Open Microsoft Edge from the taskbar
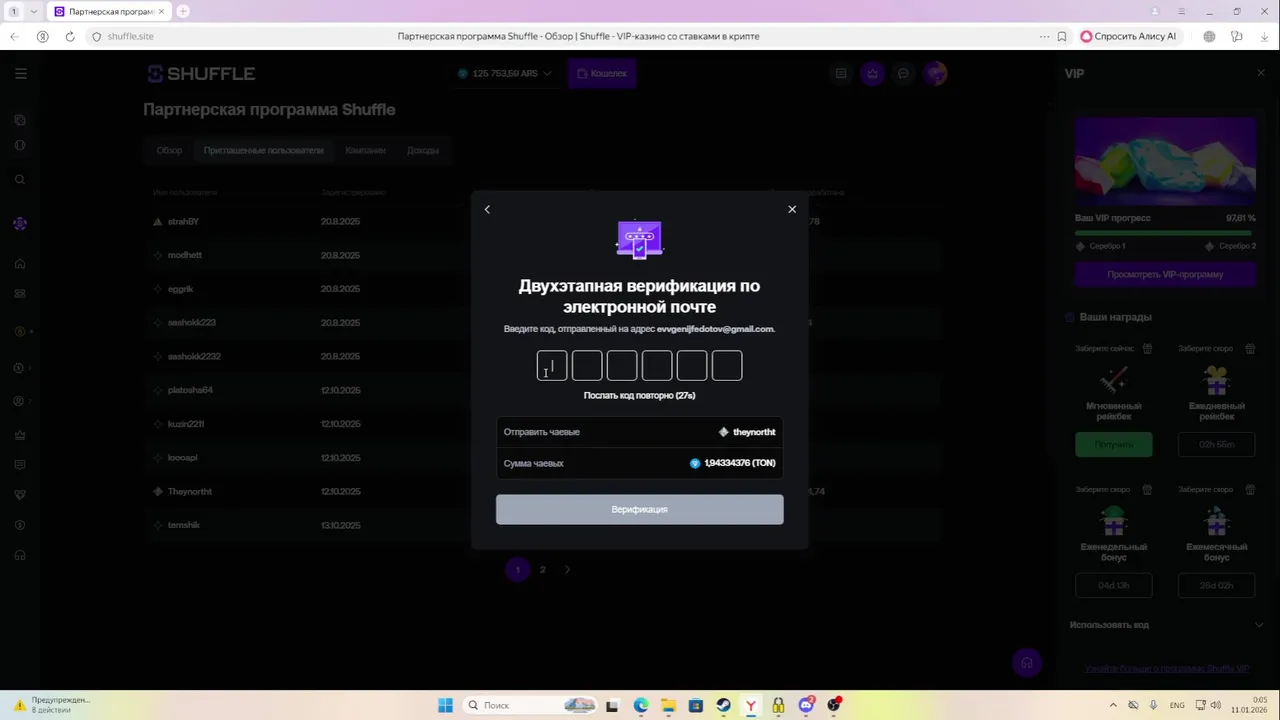 point(640,705)
